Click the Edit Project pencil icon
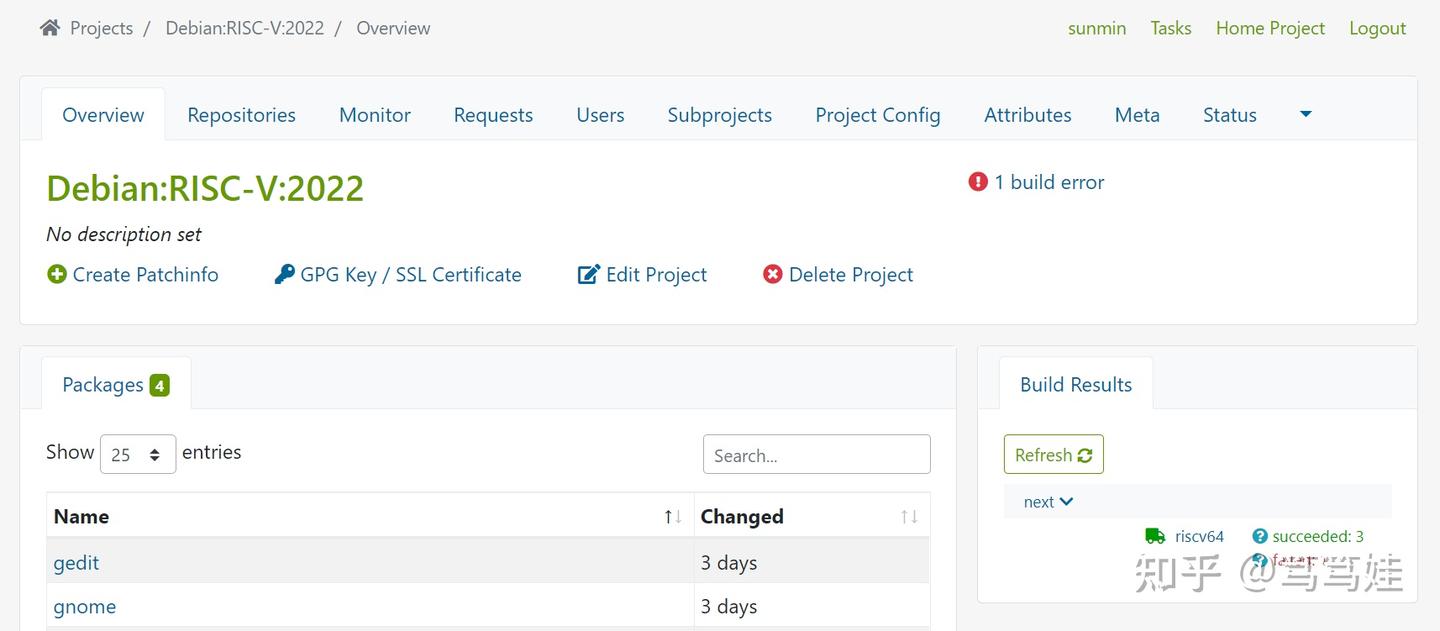The width and height of the screenshot is (1440, 631). coord(589,274)
